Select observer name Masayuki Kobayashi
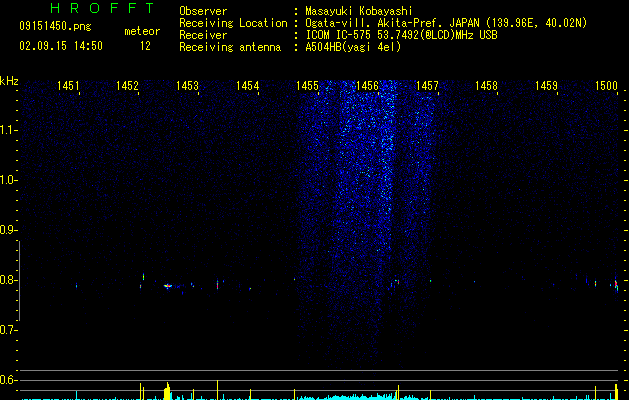This screenshot has height=400, width=629. 359,11
